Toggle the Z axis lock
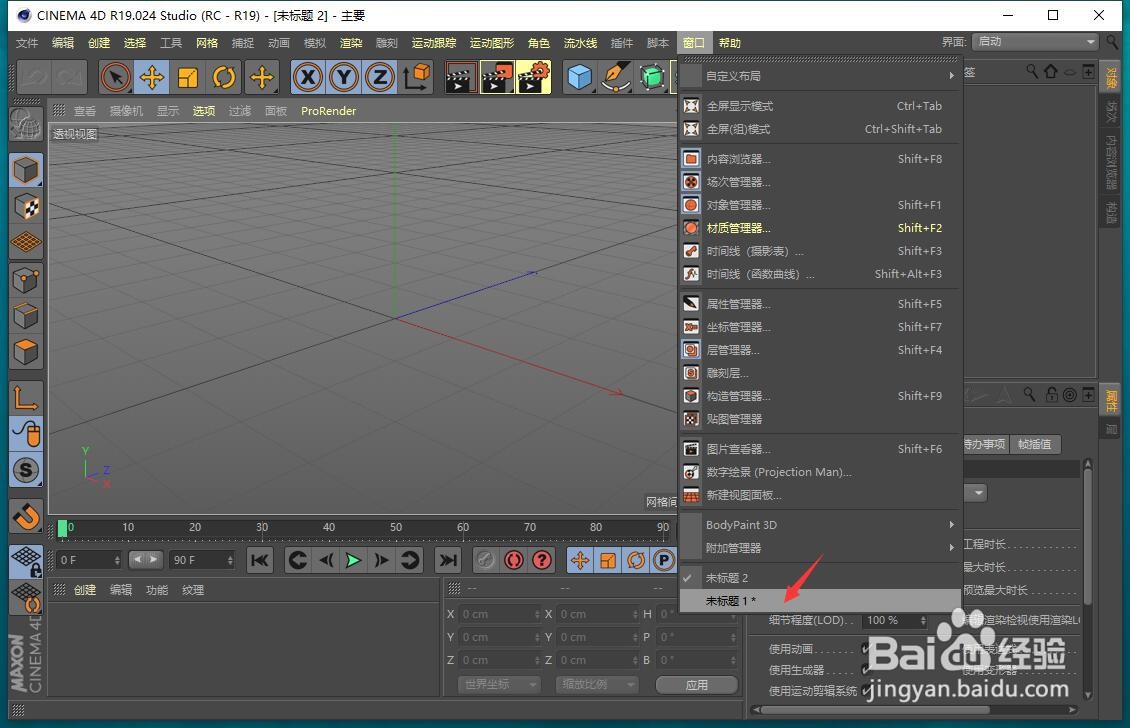1130x728 pixels. (x=380, y=77)
